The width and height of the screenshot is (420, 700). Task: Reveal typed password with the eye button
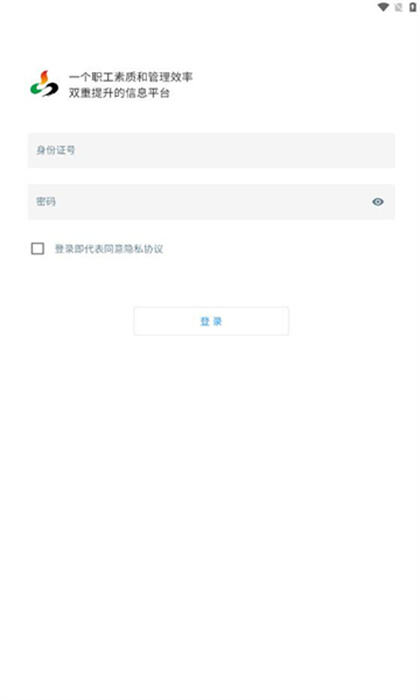tap(378, 202)
